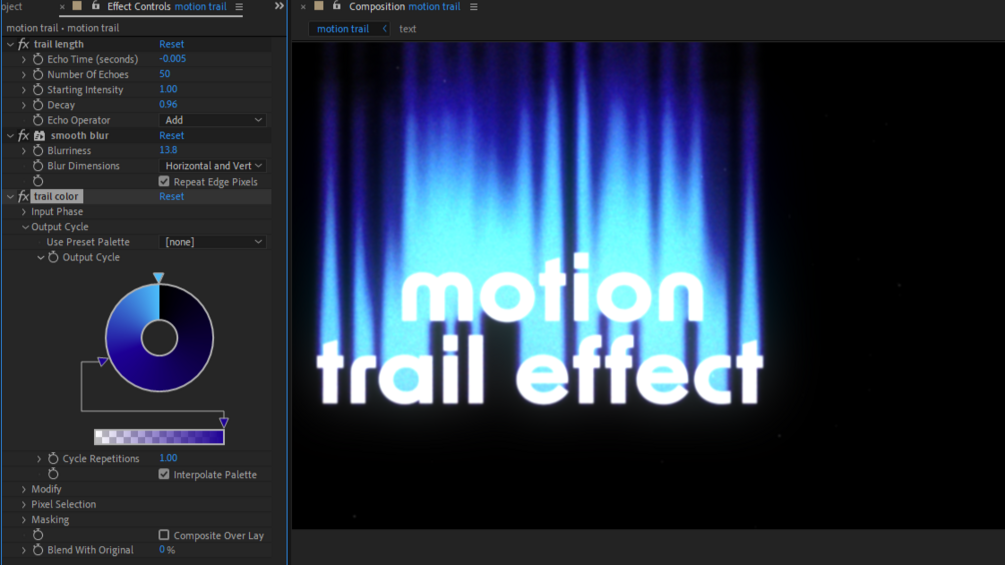1005x565 pixels.
Task: Reset the trail length effect
Action: (171, 44)
